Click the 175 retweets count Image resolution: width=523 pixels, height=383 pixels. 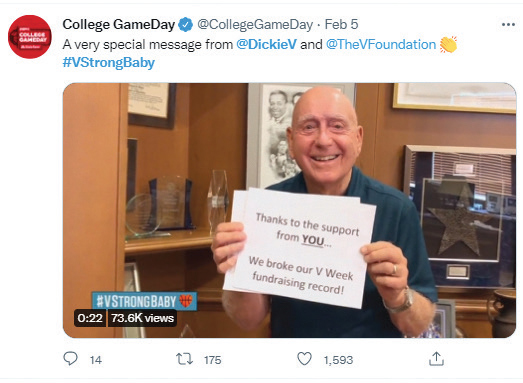pos(212,360)
